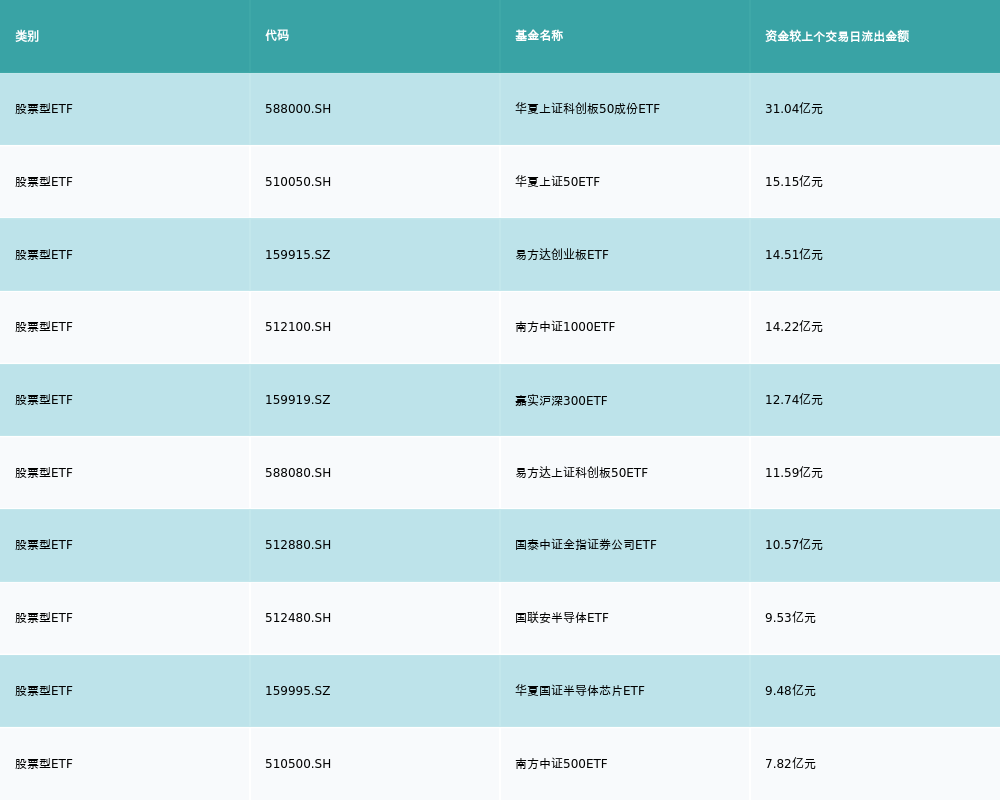1000x800 pixels.
Task: Select code 510050.SH
Action: (x=298, y=182)
